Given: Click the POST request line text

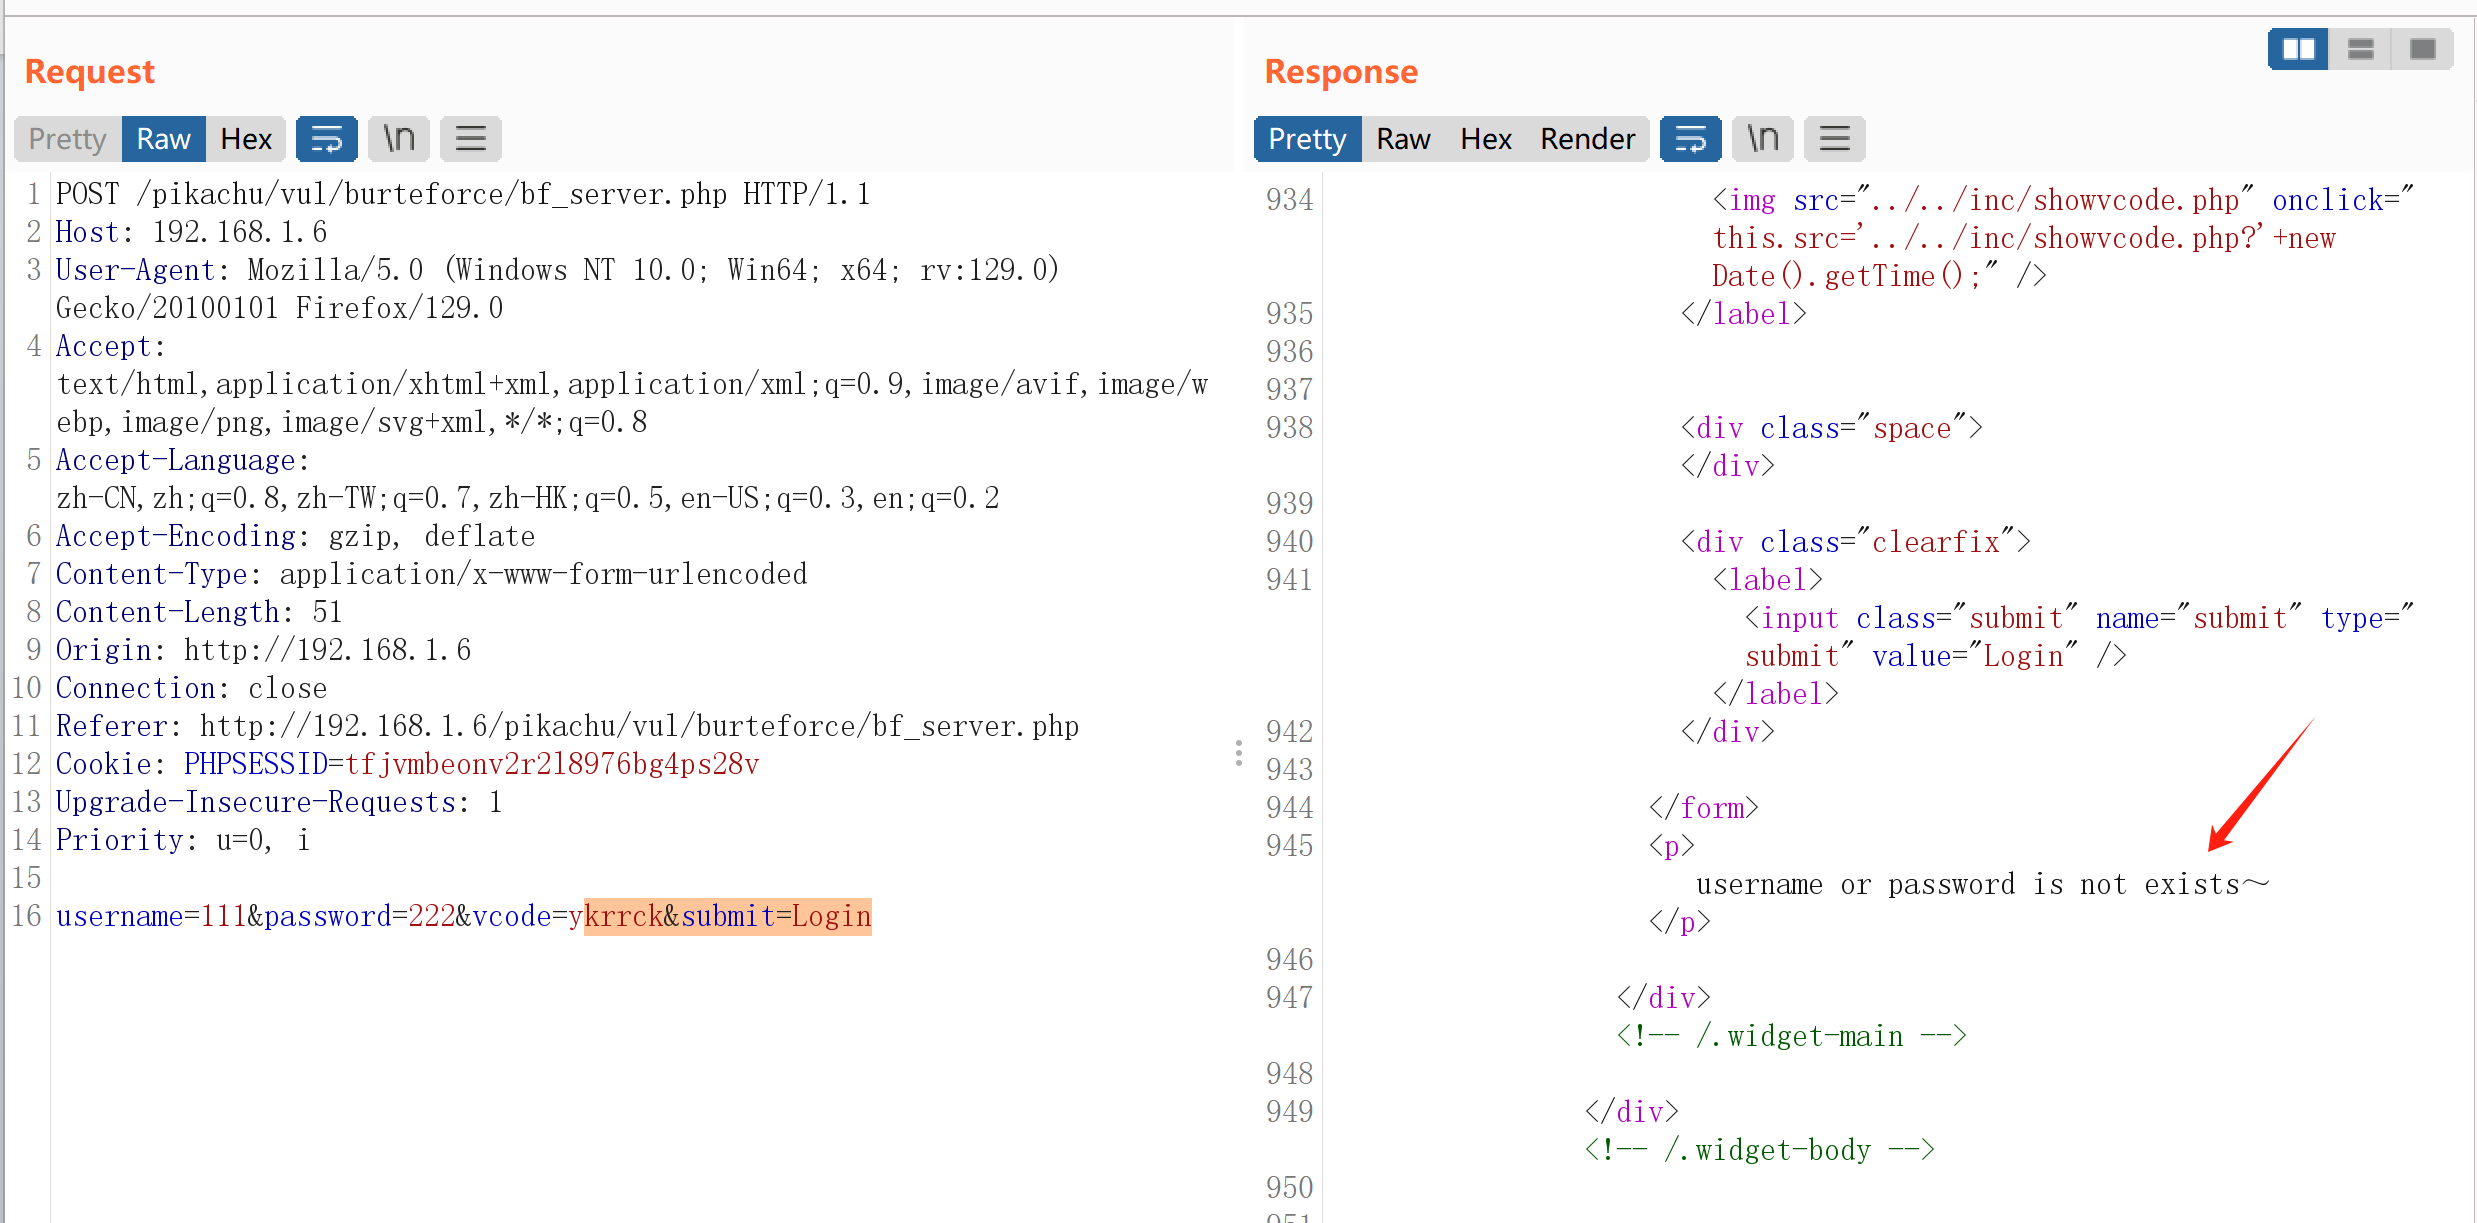Looking at the screenshot, I should (462, 194).
